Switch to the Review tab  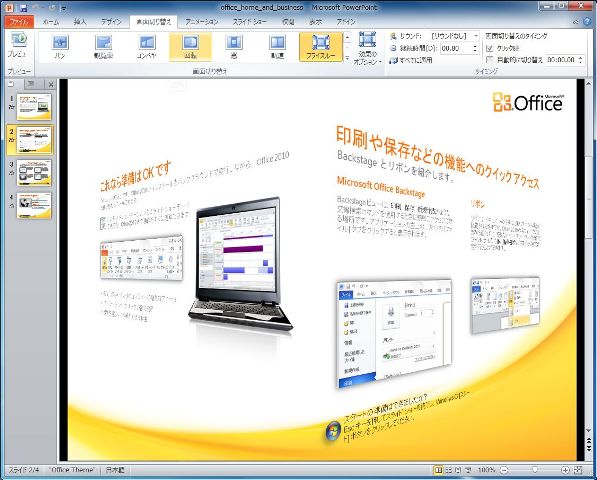288,22
